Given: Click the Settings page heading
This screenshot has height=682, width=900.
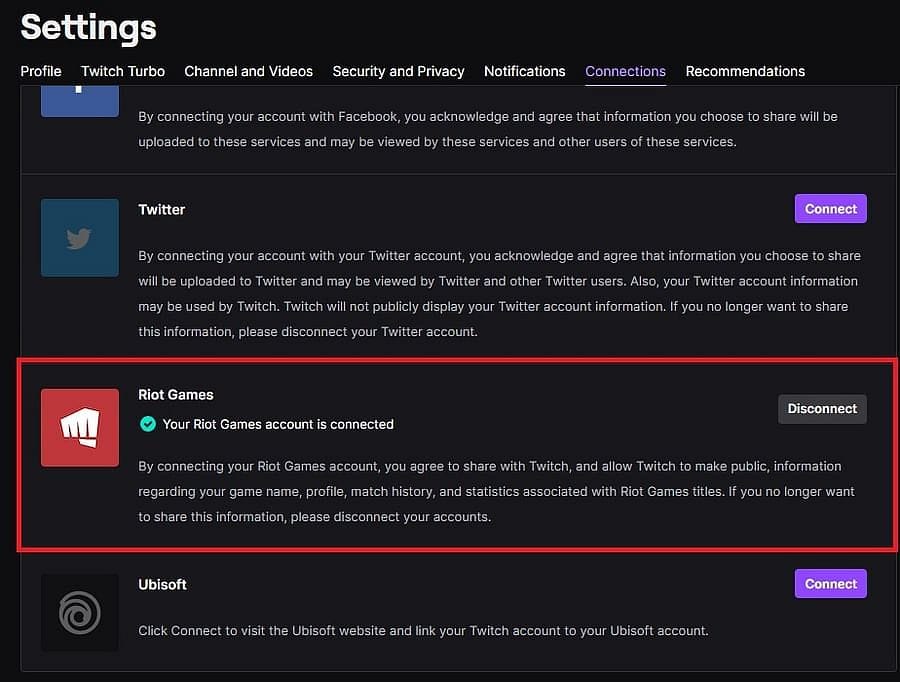Looking at the screenshot, I should 88,28.
